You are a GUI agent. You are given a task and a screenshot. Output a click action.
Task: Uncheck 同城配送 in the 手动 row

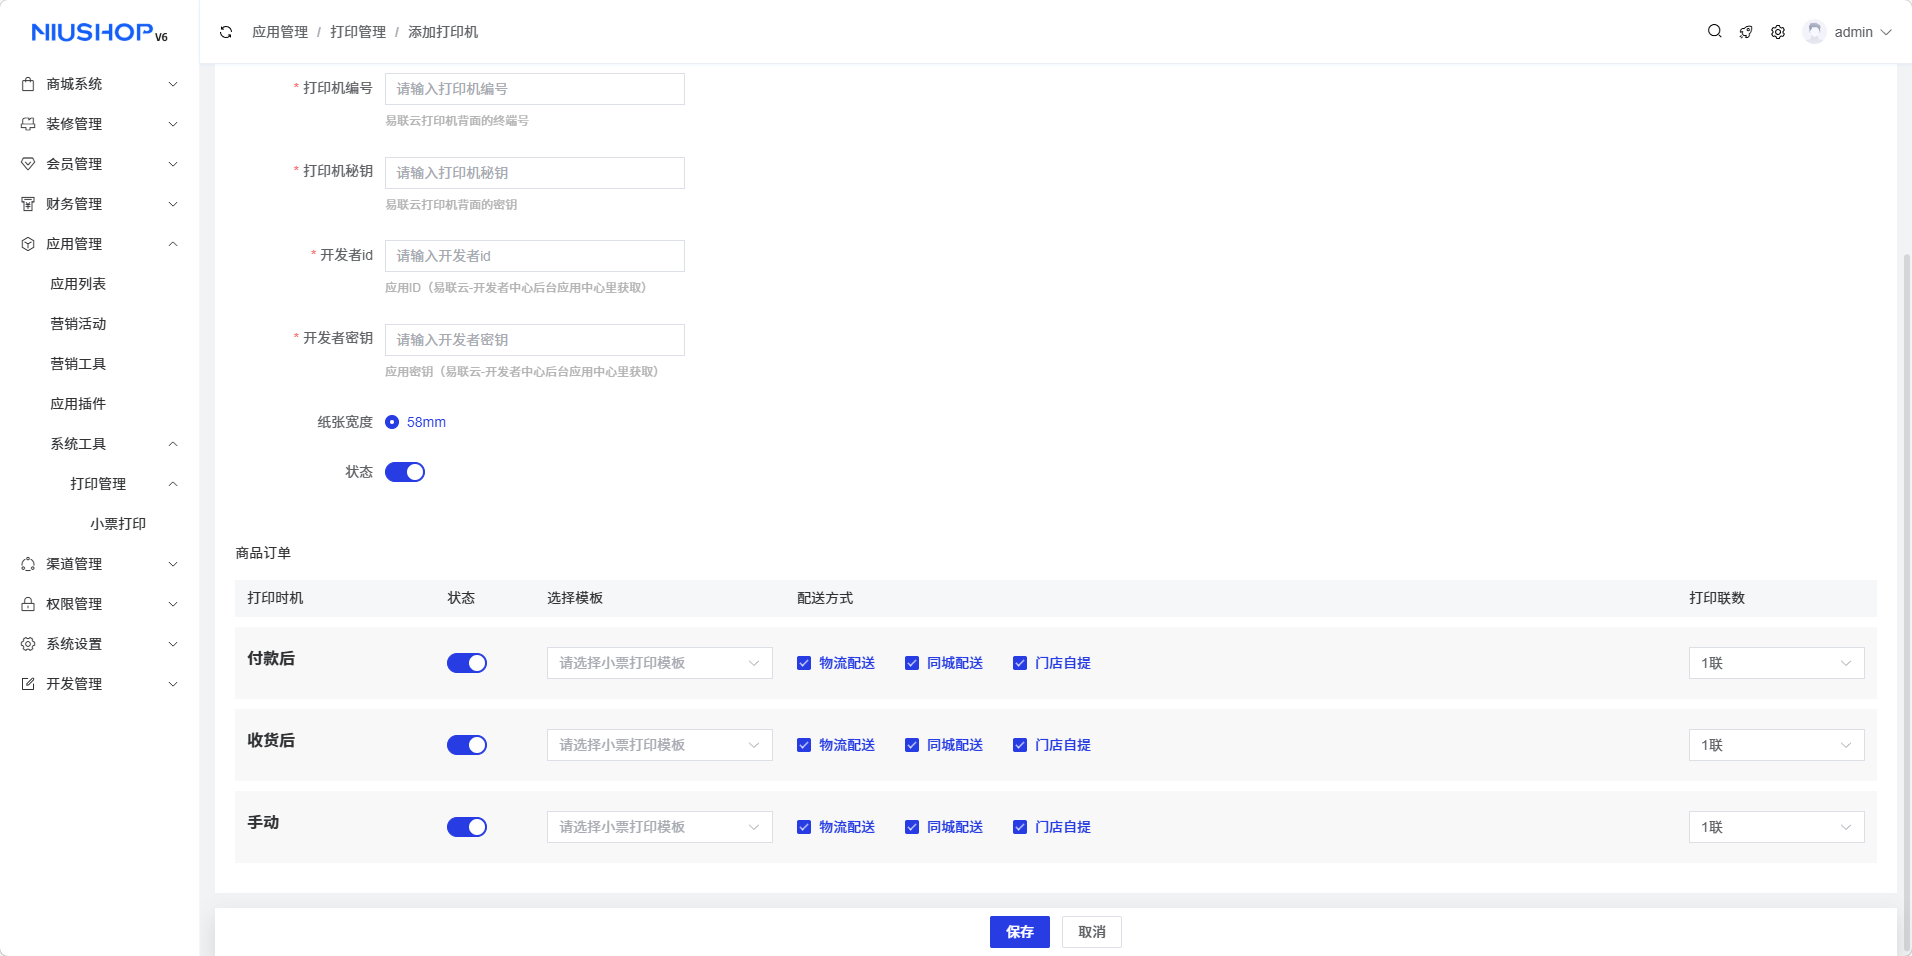coord(912,827)
